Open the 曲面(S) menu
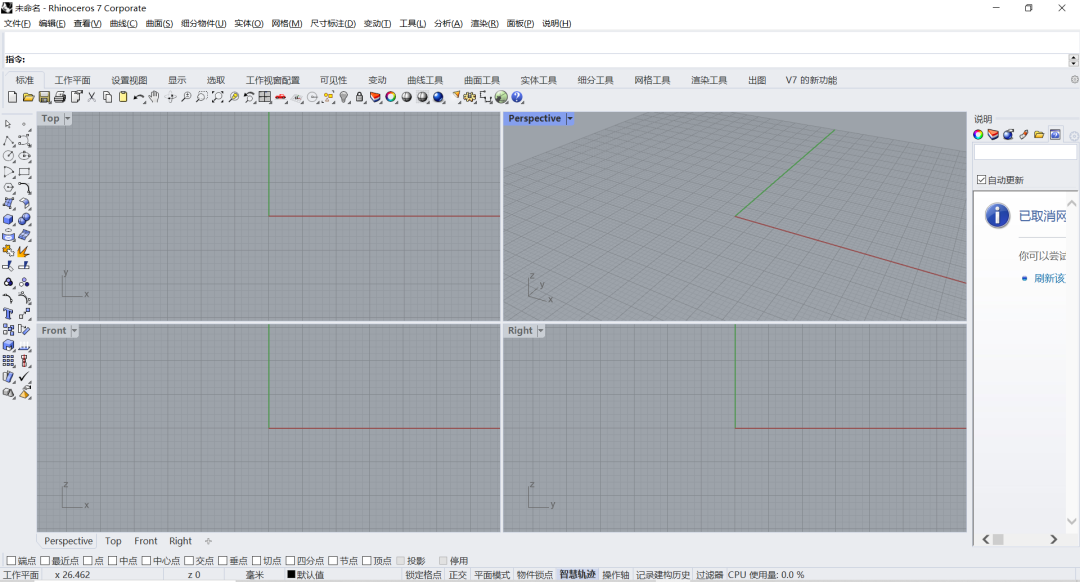The height and width of the screenshot is (582, 1080). [159, 23]
